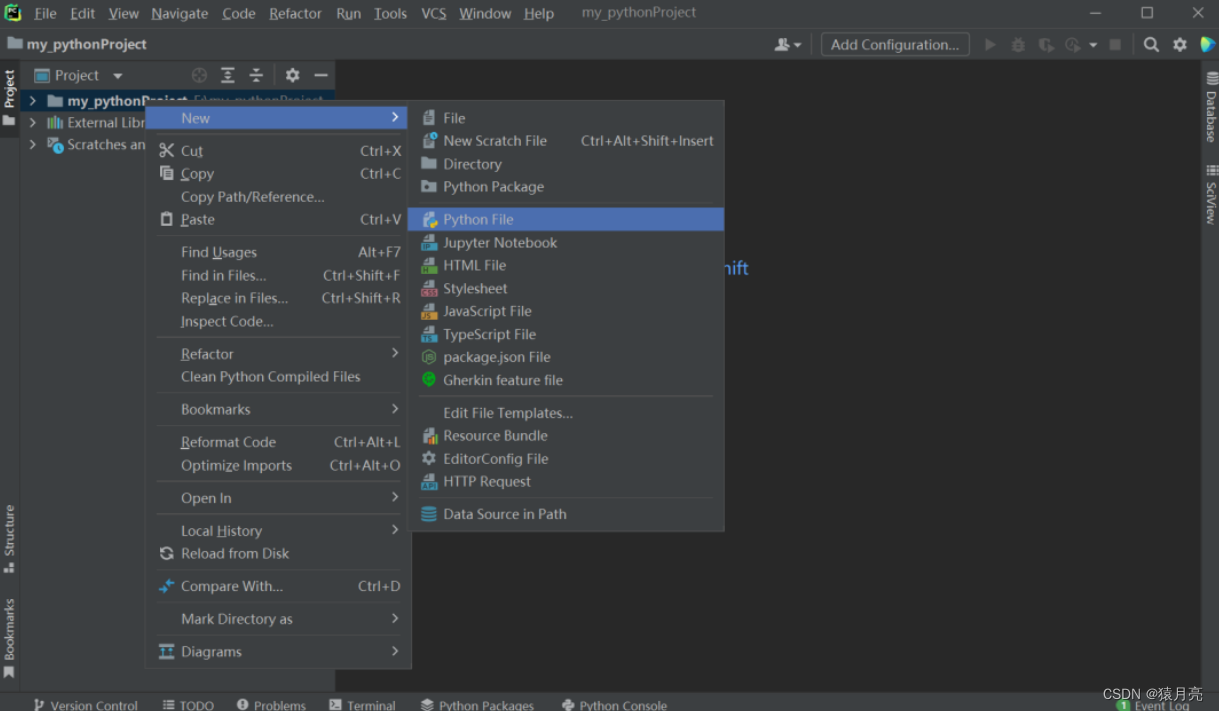Create a new HTML File
This screenshot has width=1219, height=711.
[x=565, y=265]
